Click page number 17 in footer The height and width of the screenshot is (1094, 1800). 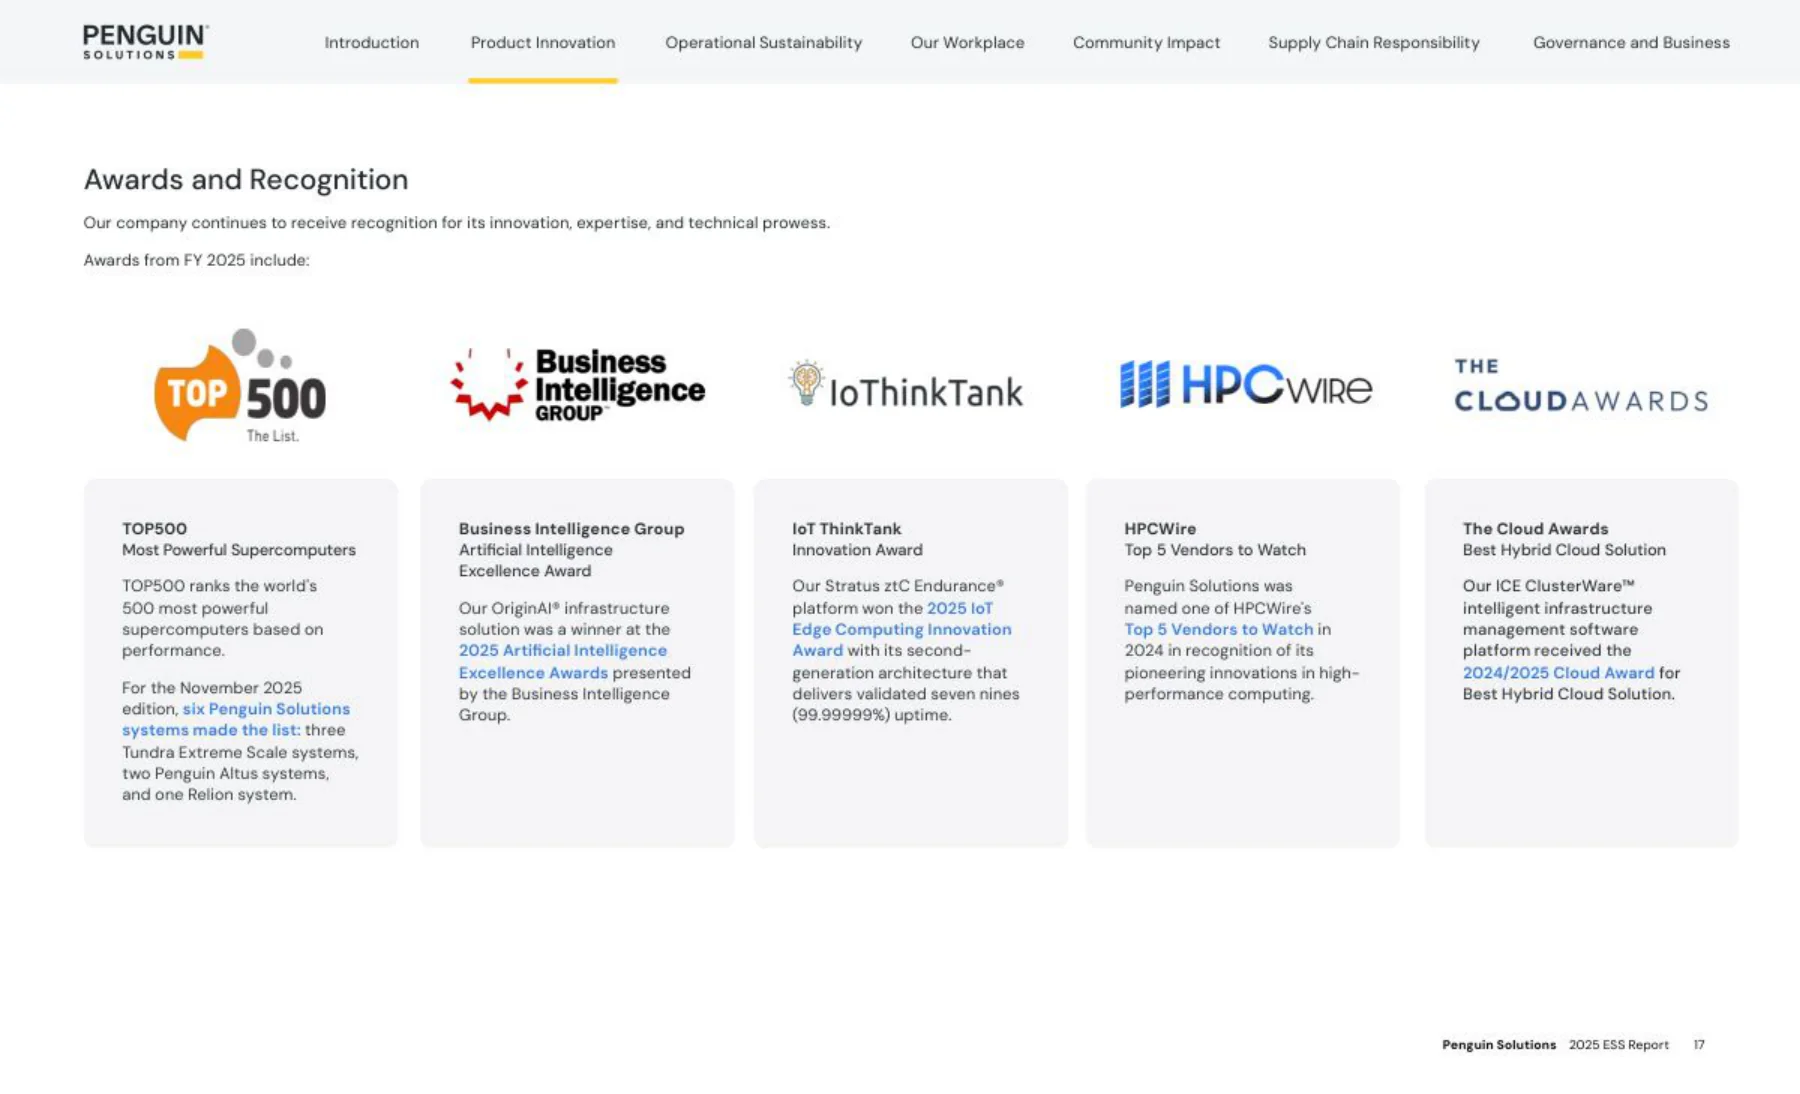[x=1698, y=1044]
